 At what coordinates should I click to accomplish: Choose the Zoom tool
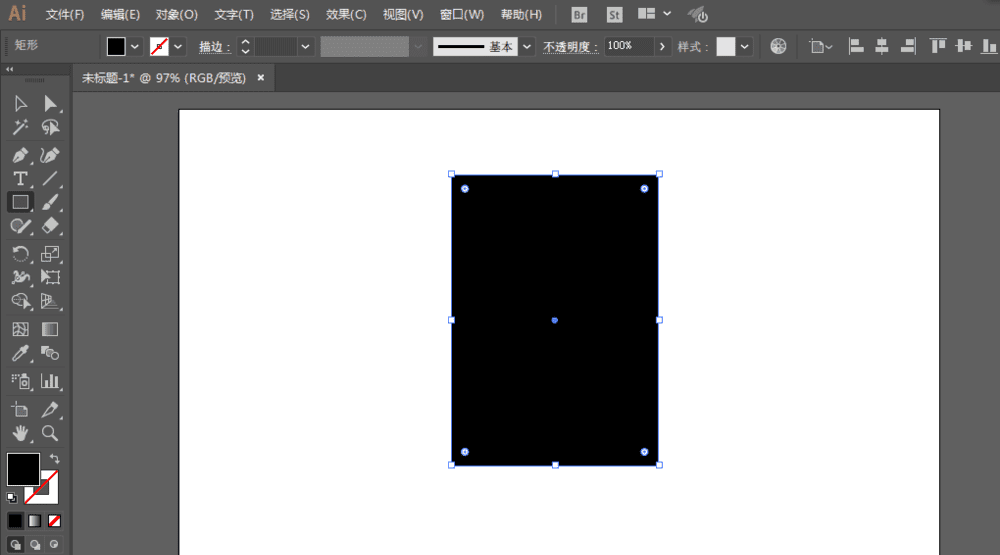coord(50,434)
